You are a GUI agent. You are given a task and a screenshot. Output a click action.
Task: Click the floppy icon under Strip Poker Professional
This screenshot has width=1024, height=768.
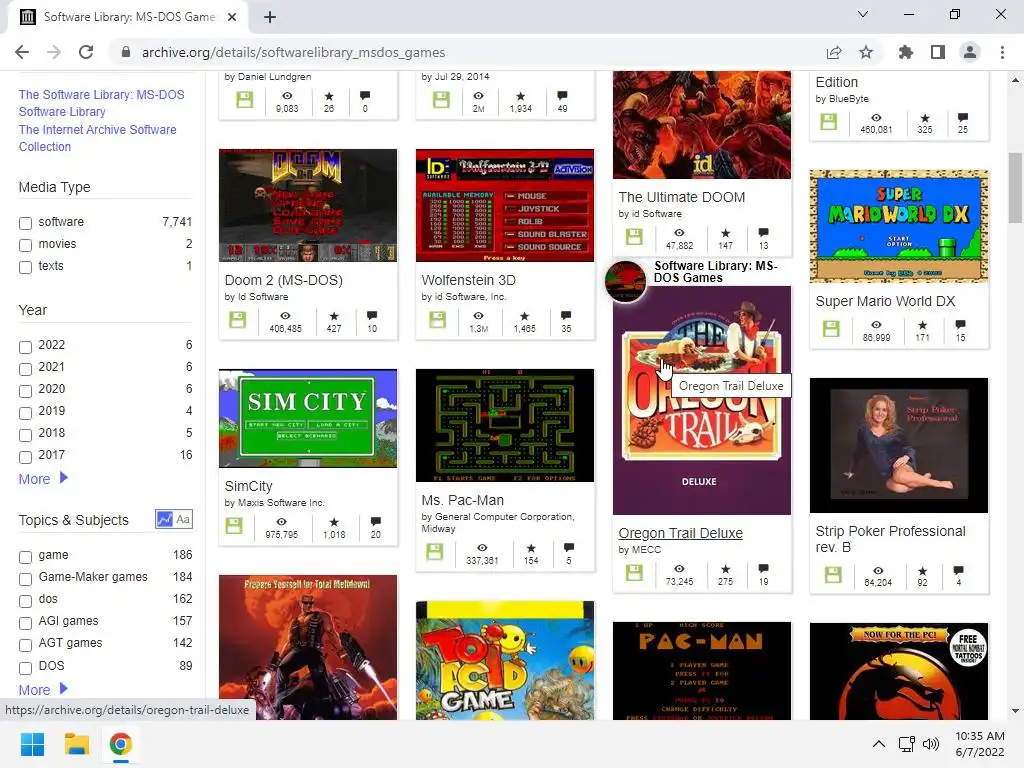pyautogui.click(x=833, y=575)
